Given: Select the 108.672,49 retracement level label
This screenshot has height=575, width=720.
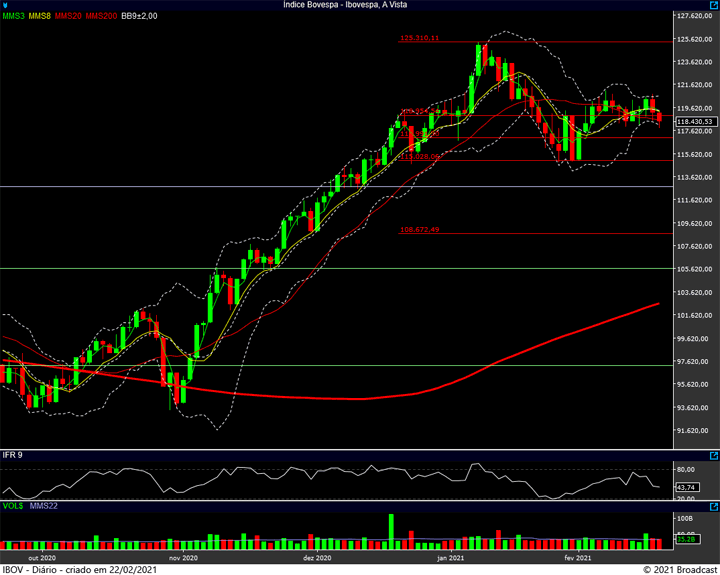Looking at the screenshot, I should [x=419, y=229].
